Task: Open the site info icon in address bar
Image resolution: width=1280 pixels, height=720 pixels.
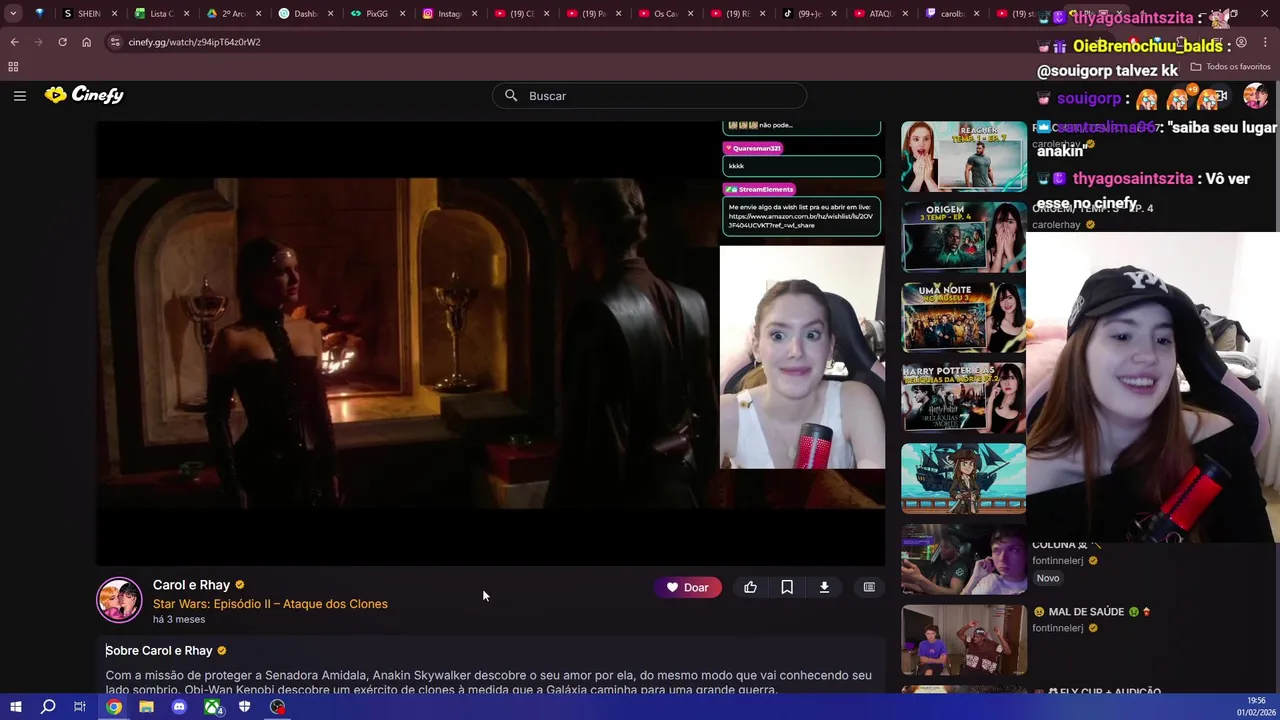Action: (x=115, y=42)
